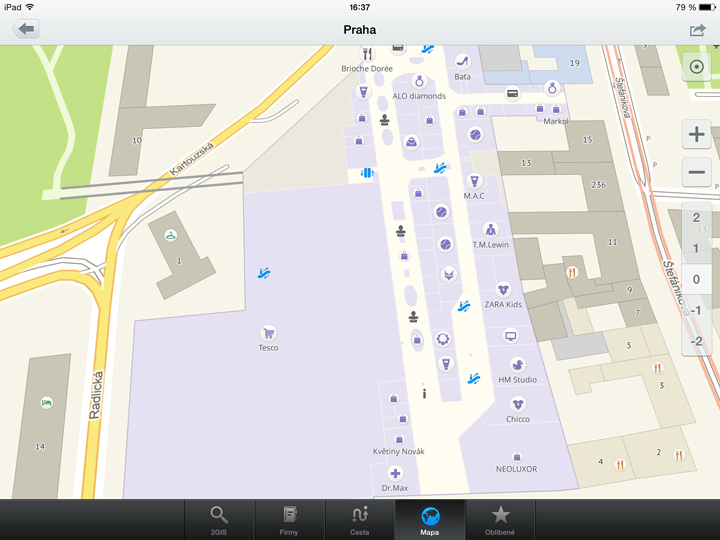Tap the Brioche Dorée restaurant icon

click(367, 54)
